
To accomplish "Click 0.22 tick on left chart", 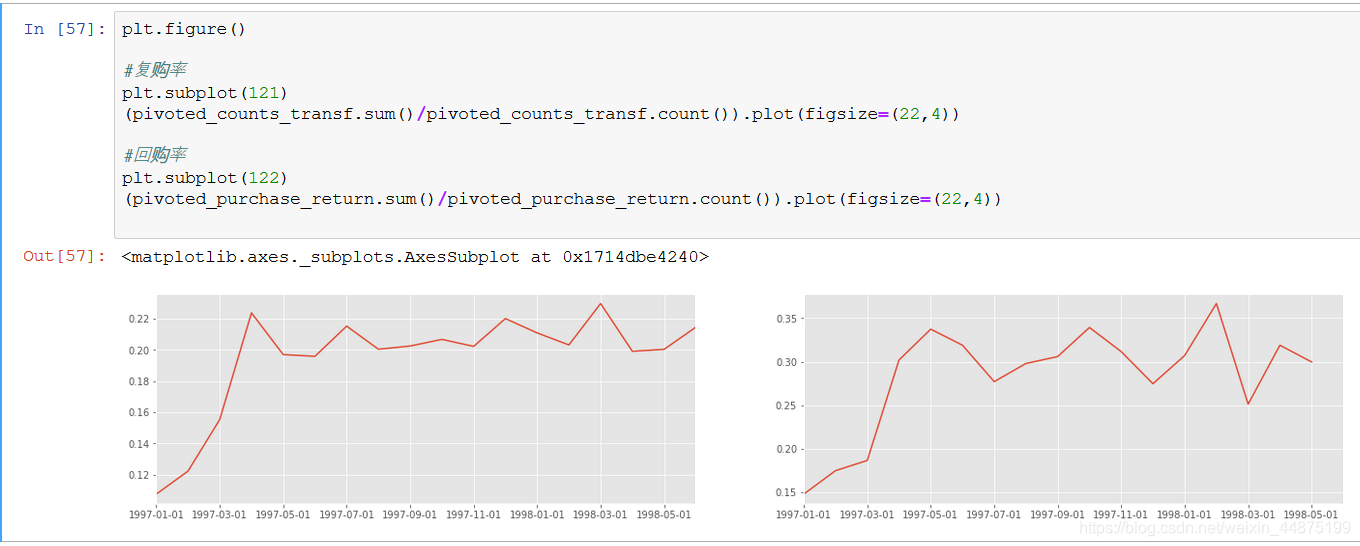I will (x=138, y=319).
